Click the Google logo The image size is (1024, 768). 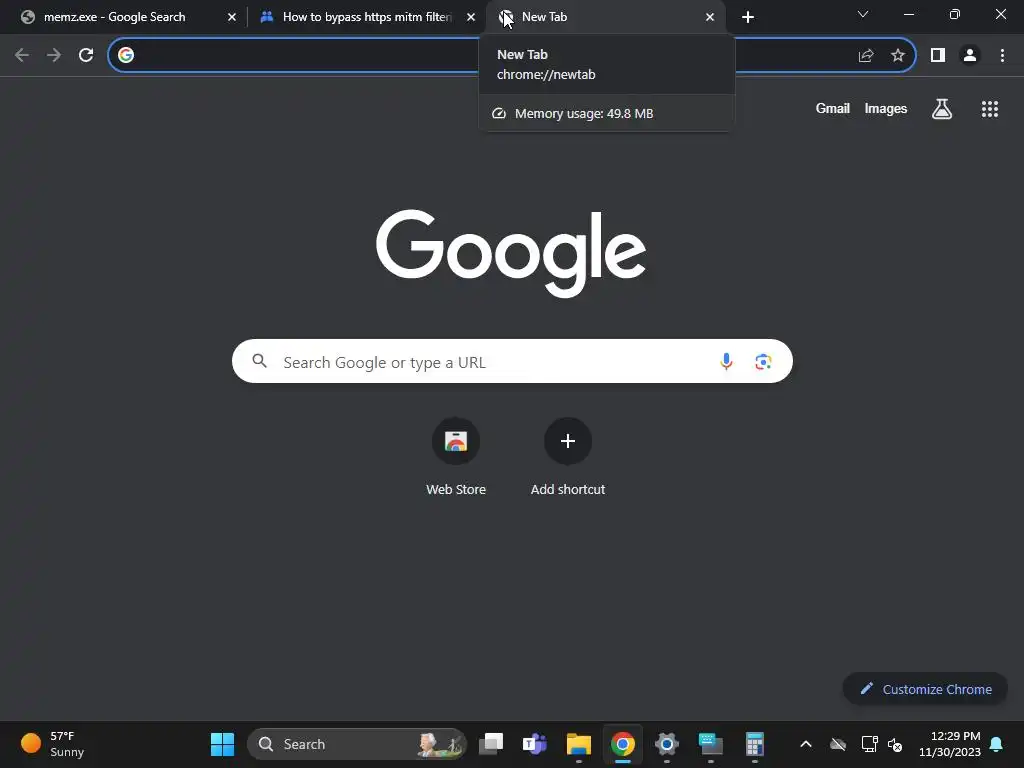tap(511, 253)
